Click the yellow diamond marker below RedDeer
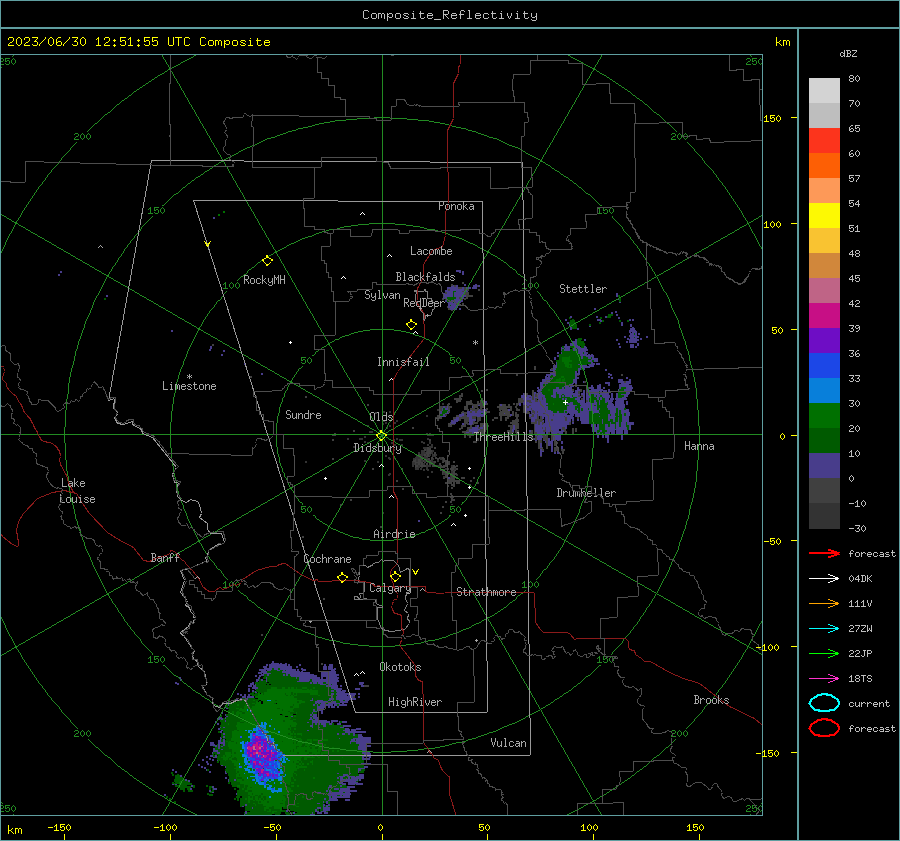The image size is (900, 841). tap(411, 325)
